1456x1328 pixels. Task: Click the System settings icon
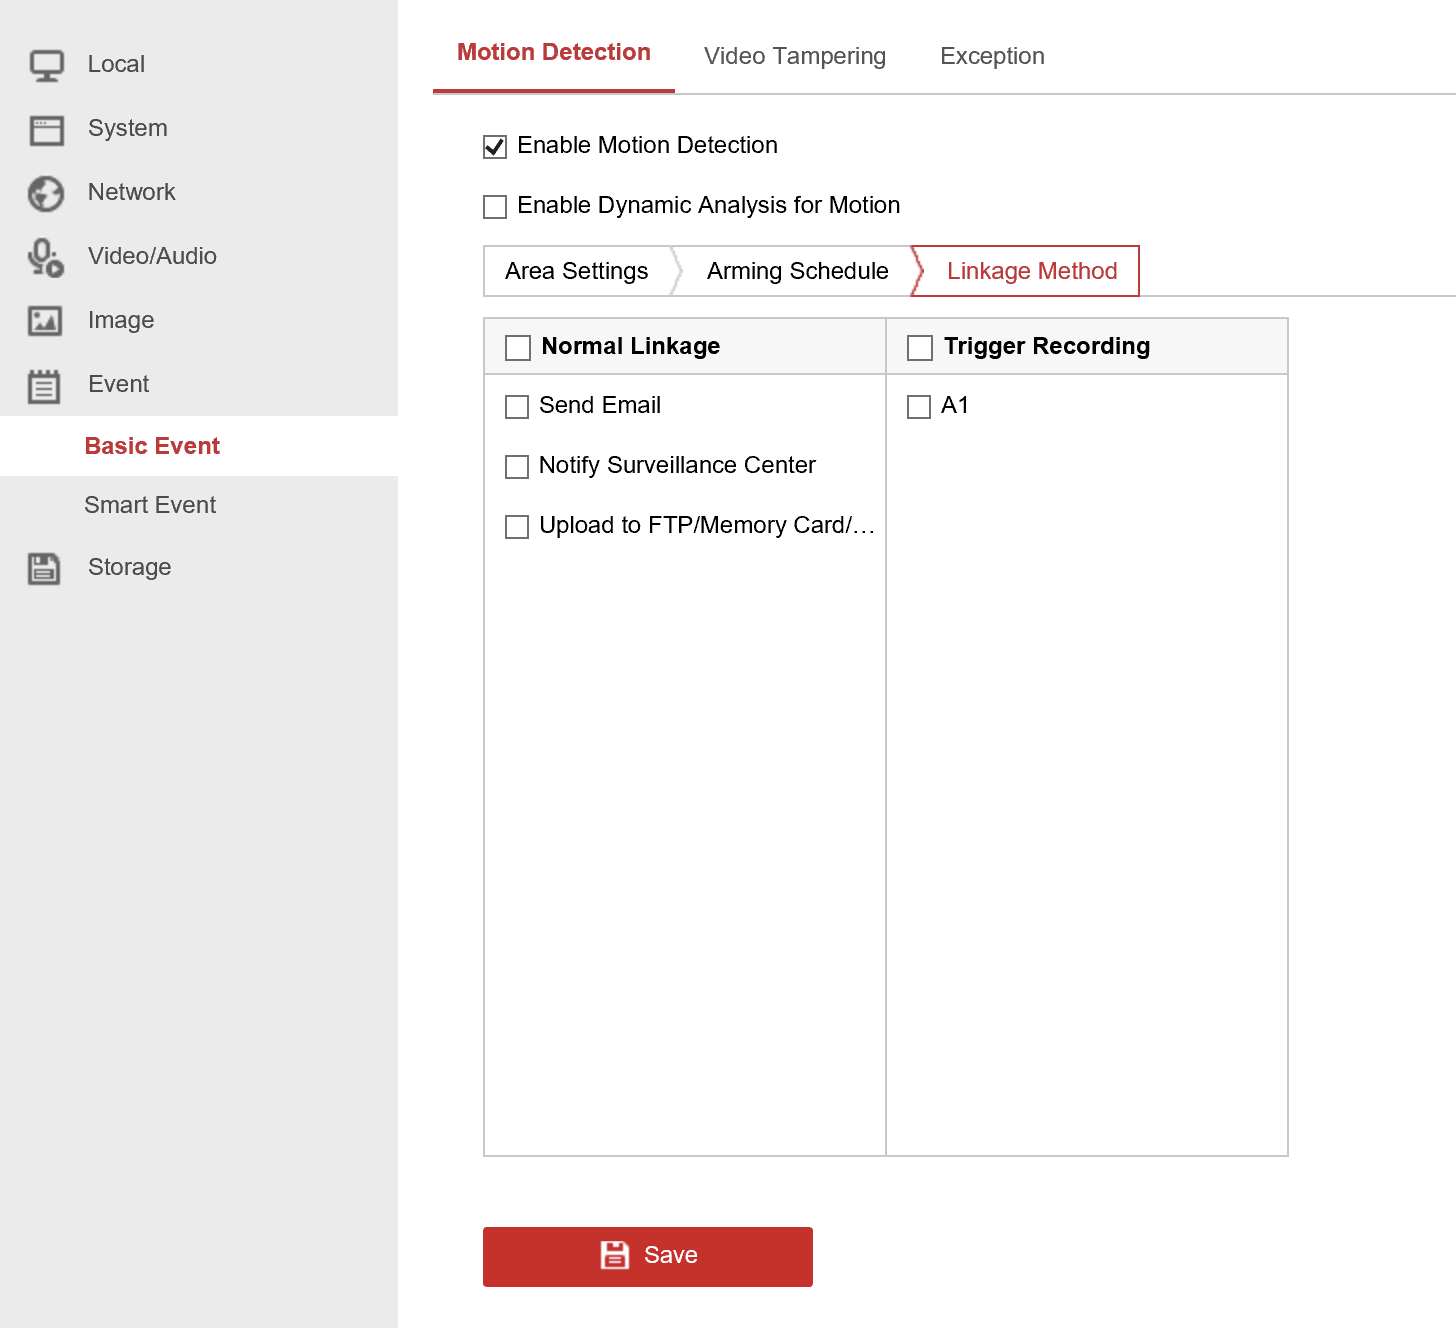coord(46,128)
